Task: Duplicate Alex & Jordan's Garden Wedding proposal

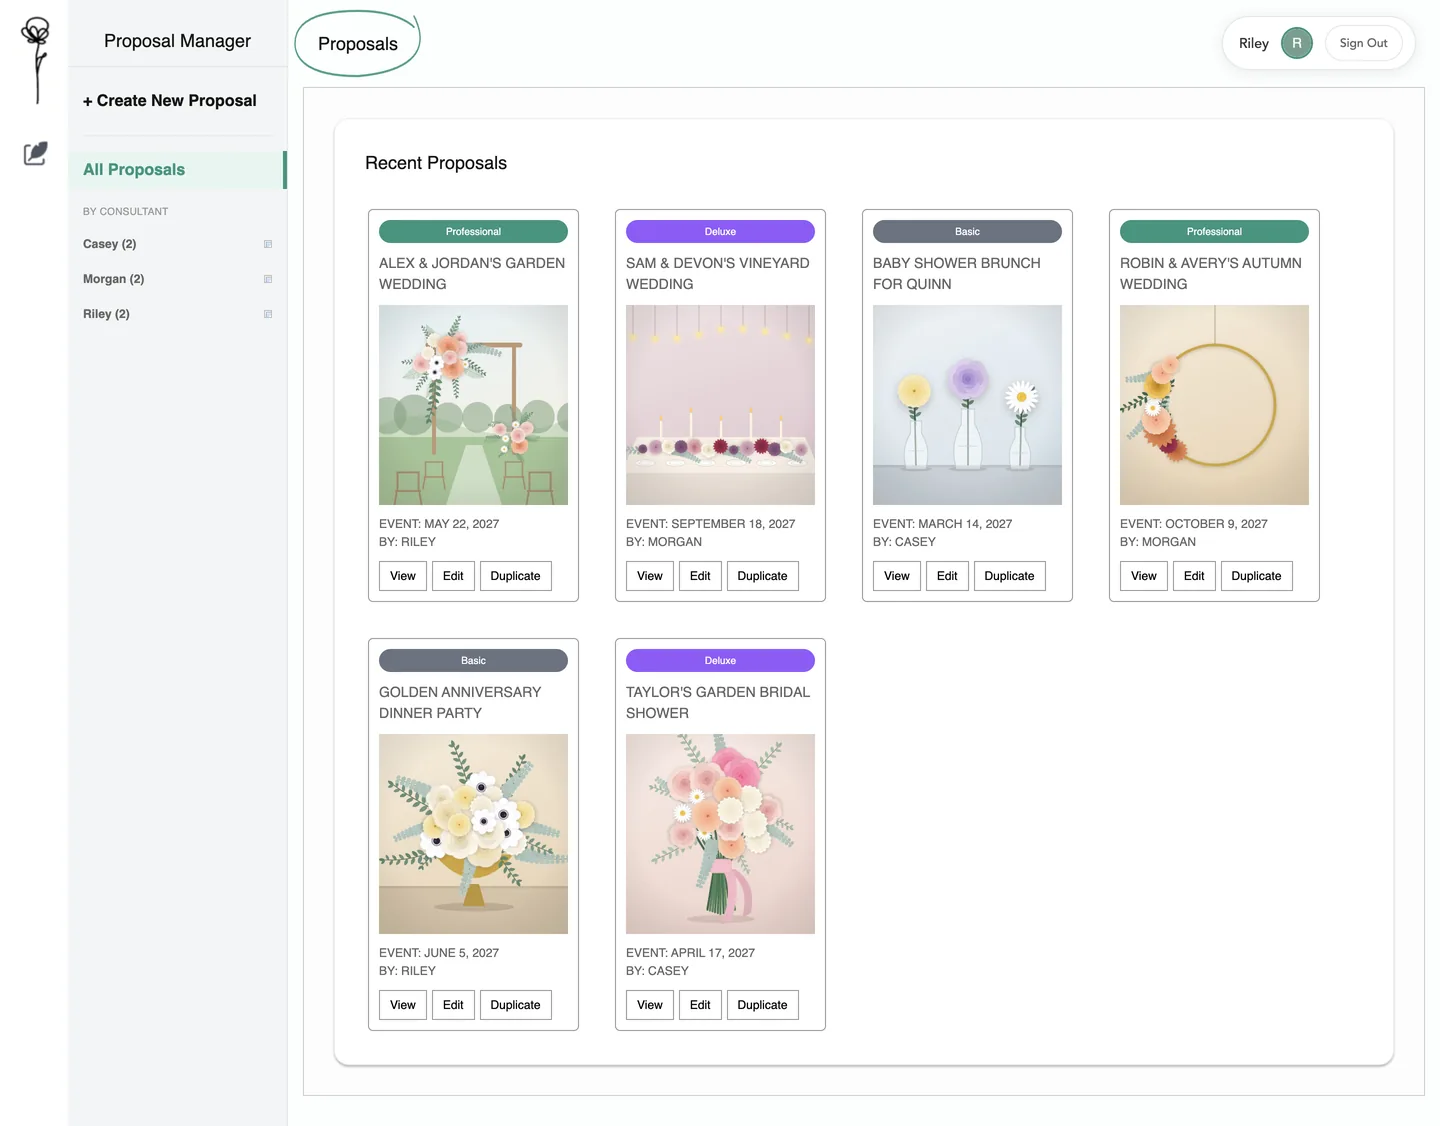Action: click(x=515, y=576)
